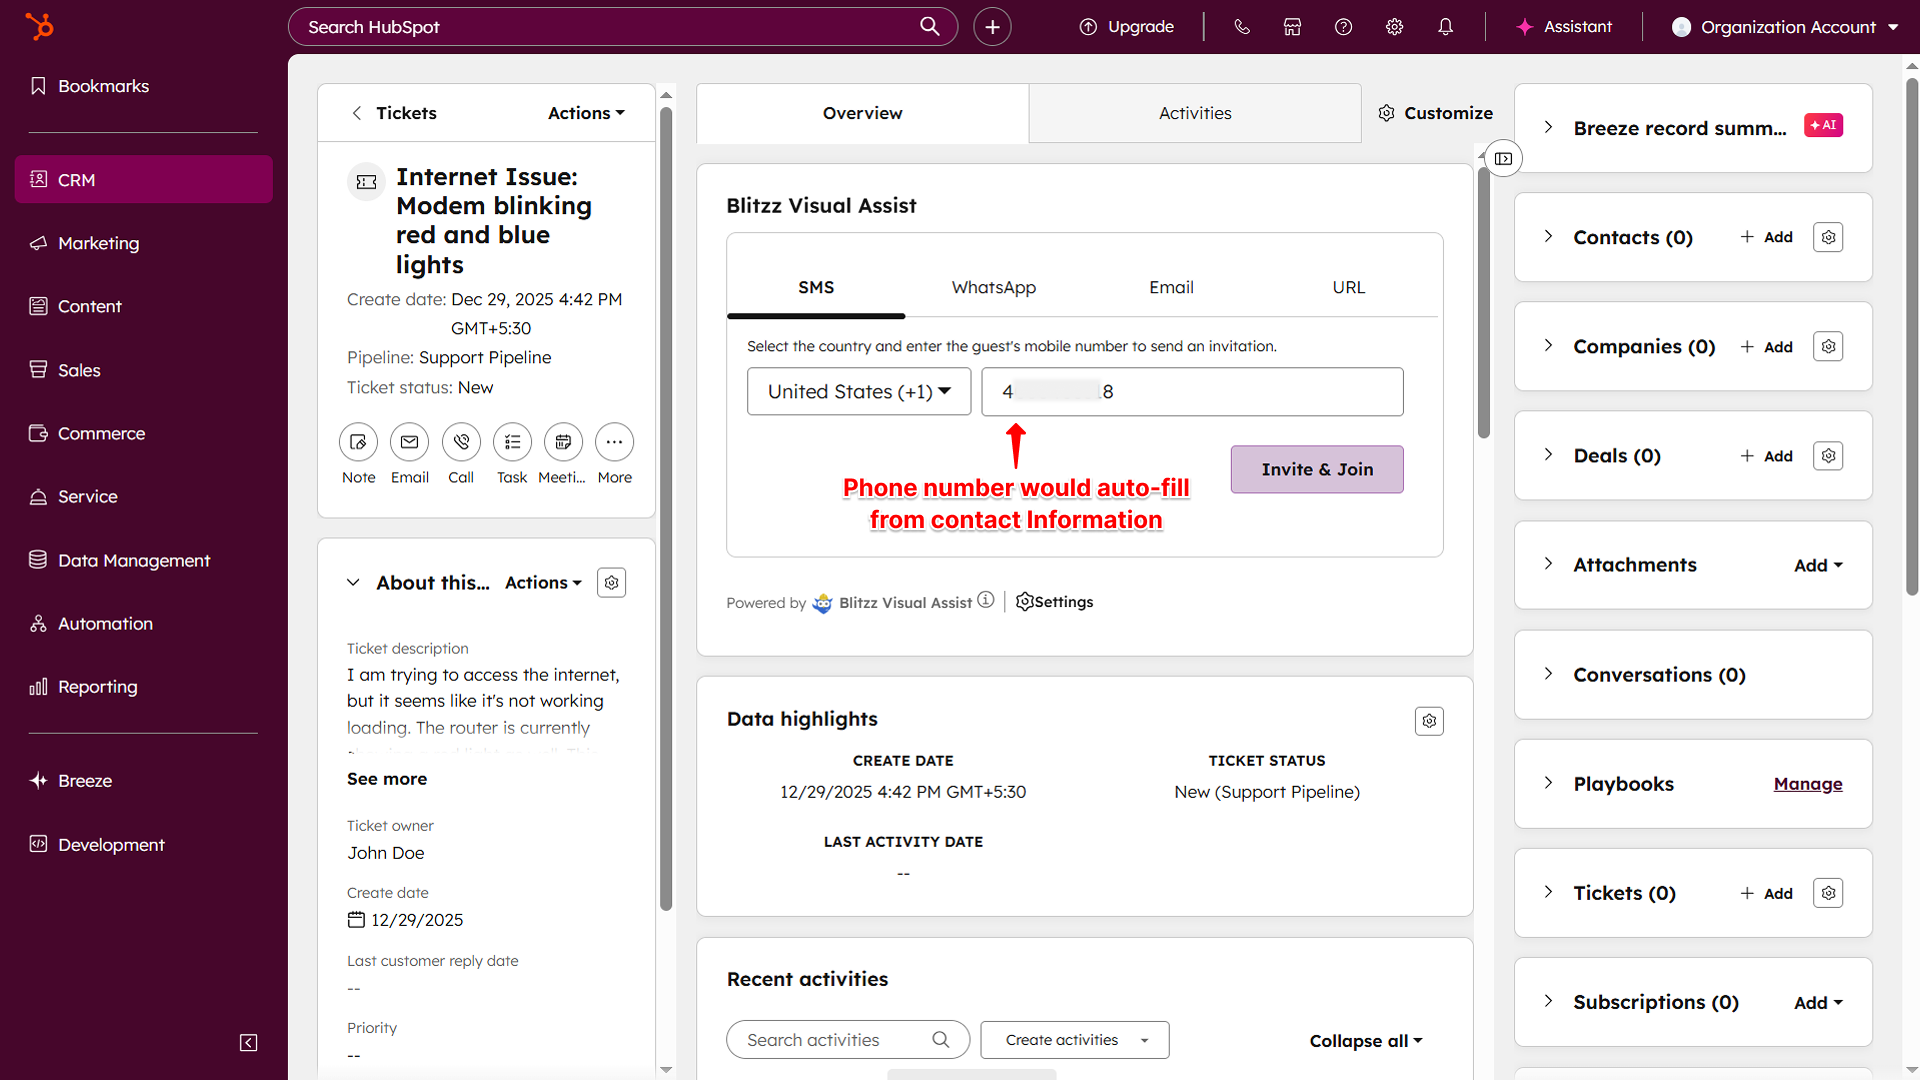Click the ticket panel vertical scrollbar
Screen dimensions: 1920x1080
pyautogui.click(x=666, y=510)
